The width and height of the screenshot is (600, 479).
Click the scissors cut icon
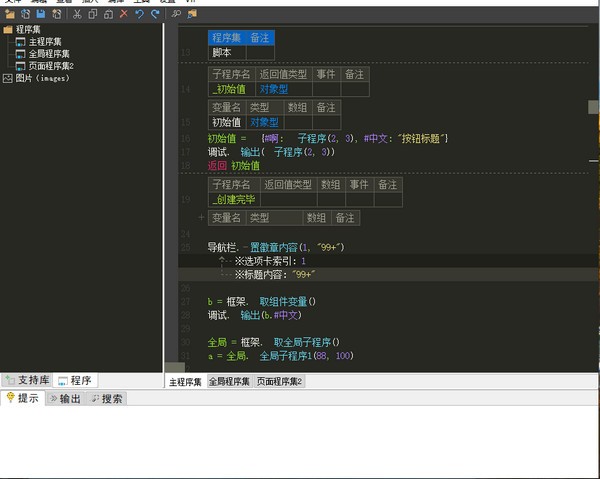(x=77, y=15)
